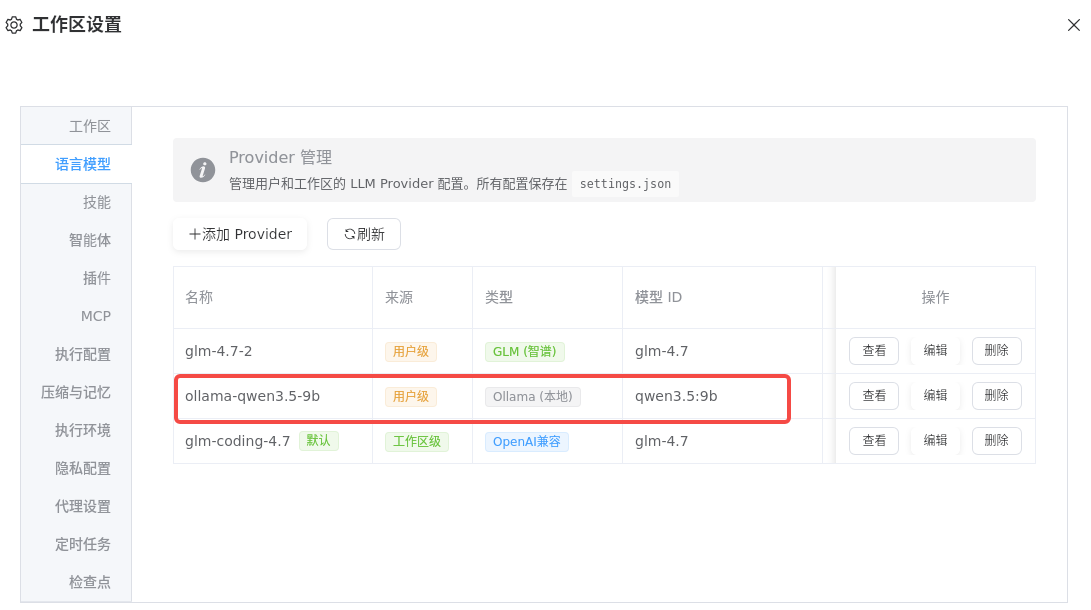The image size is (1091, 610).
Task: Edit the ollama-qwen3.5-9b provider
Action: coord(935,396)
